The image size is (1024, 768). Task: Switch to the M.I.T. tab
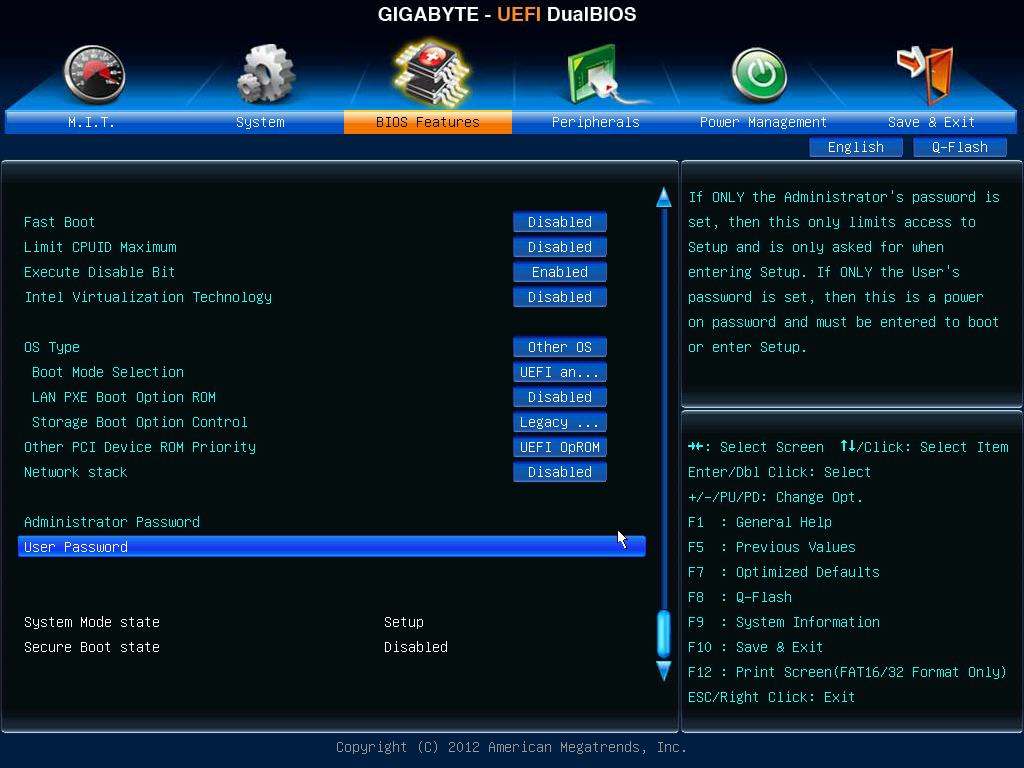91,122
